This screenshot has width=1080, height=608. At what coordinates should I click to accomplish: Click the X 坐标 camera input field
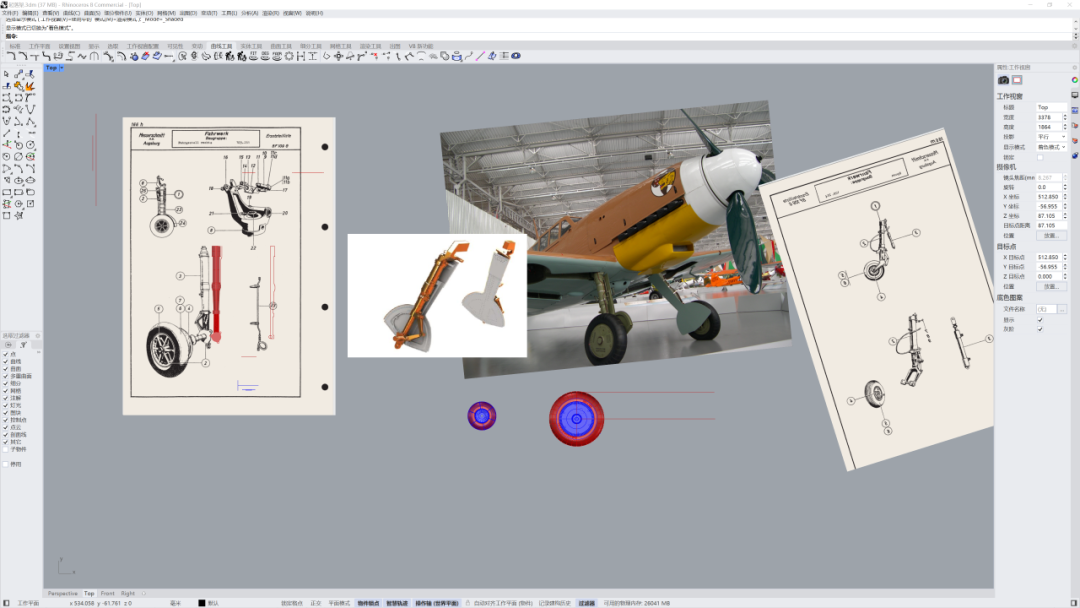point(1050,197)
